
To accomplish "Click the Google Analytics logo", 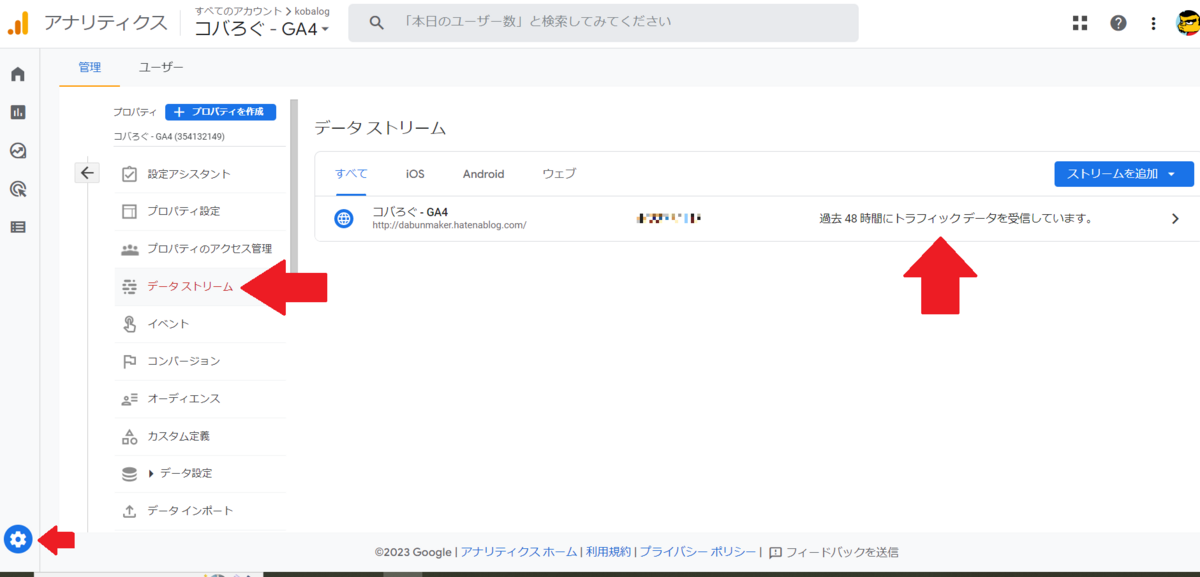I will [x=18, y=22].
